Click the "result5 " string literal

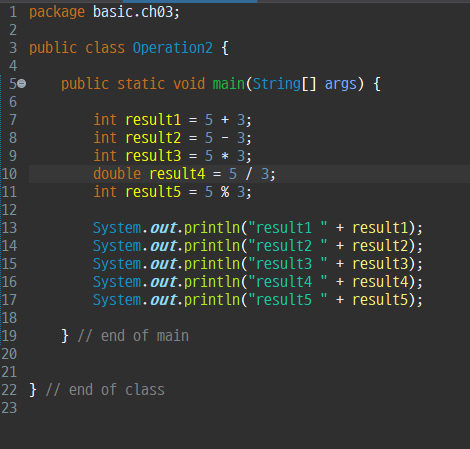[288, 300]
